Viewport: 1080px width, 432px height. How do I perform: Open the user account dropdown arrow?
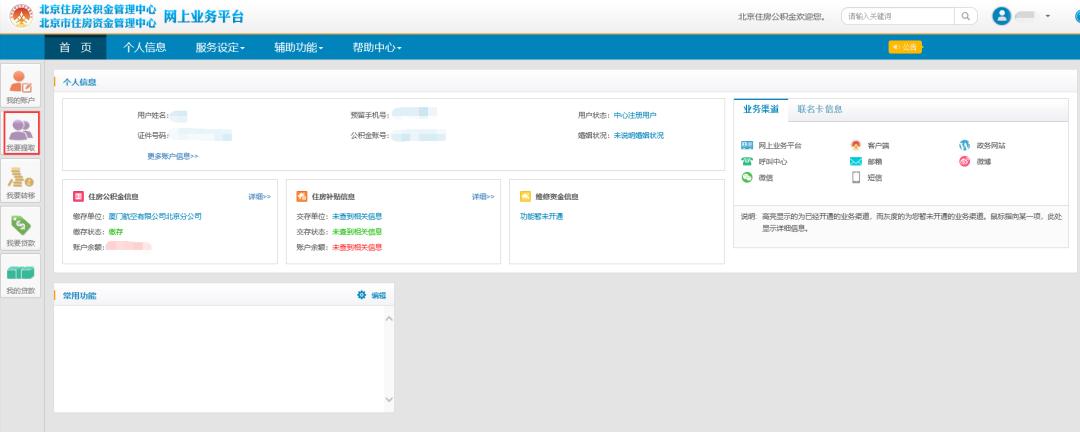pos(1048,16)
